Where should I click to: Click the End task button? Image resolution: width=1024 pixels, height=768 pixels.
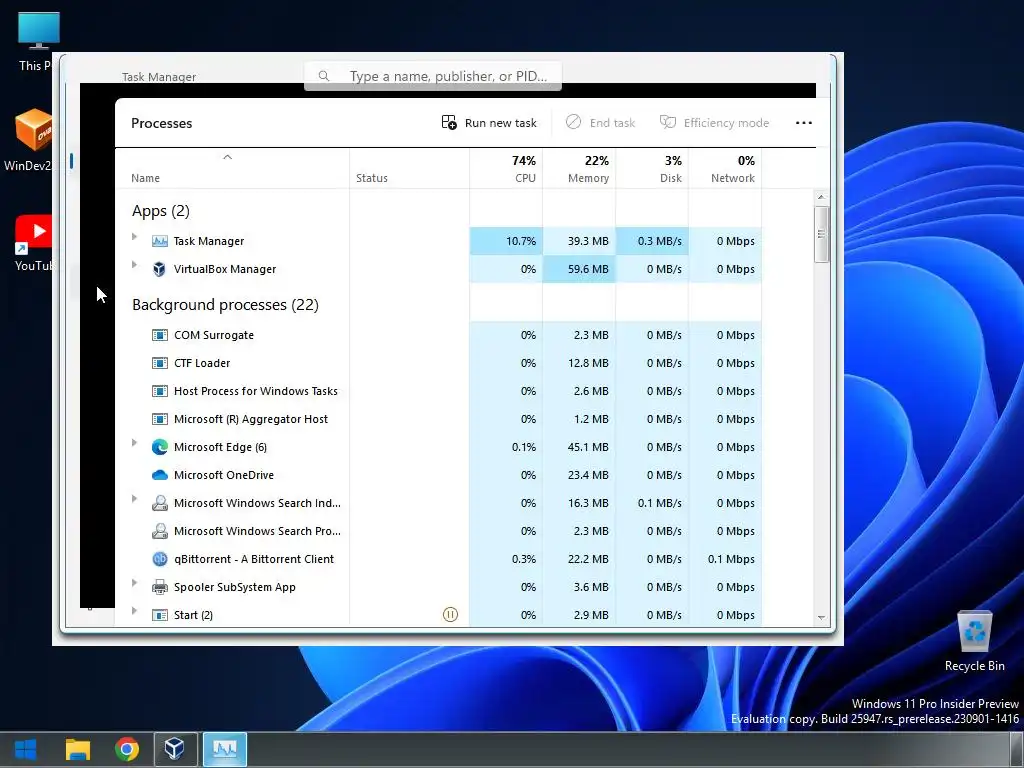click(600, 123)
